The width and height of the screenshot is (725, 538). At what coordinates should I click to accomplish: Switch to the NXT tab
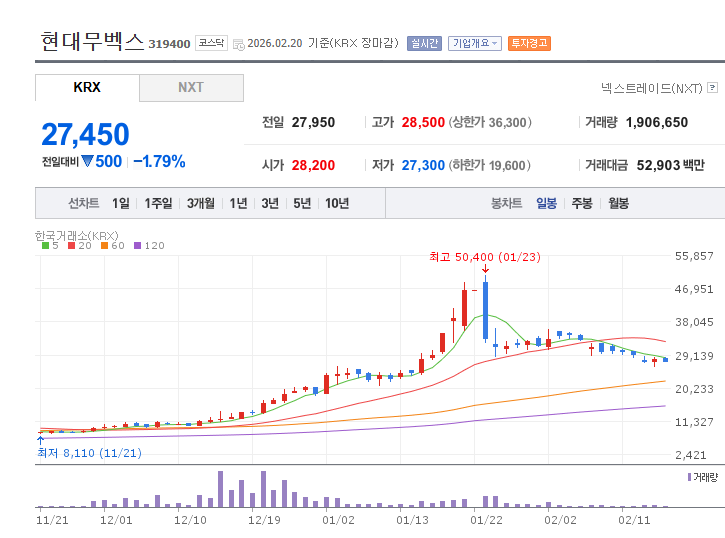(x=191, y=87)
